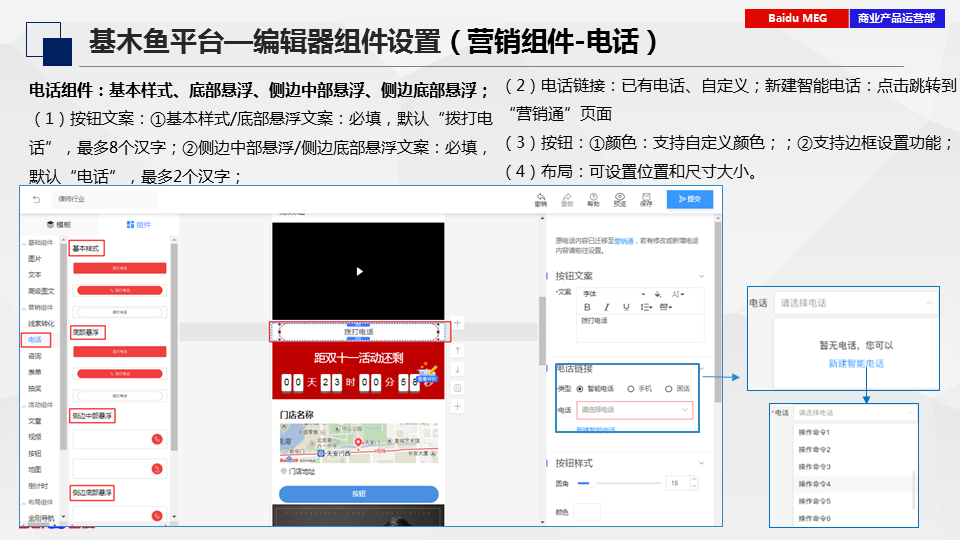Choose 操作命令4 from the list
This screenshot has width=960, height=540.
pyautogui.click(x=814, y=484)
